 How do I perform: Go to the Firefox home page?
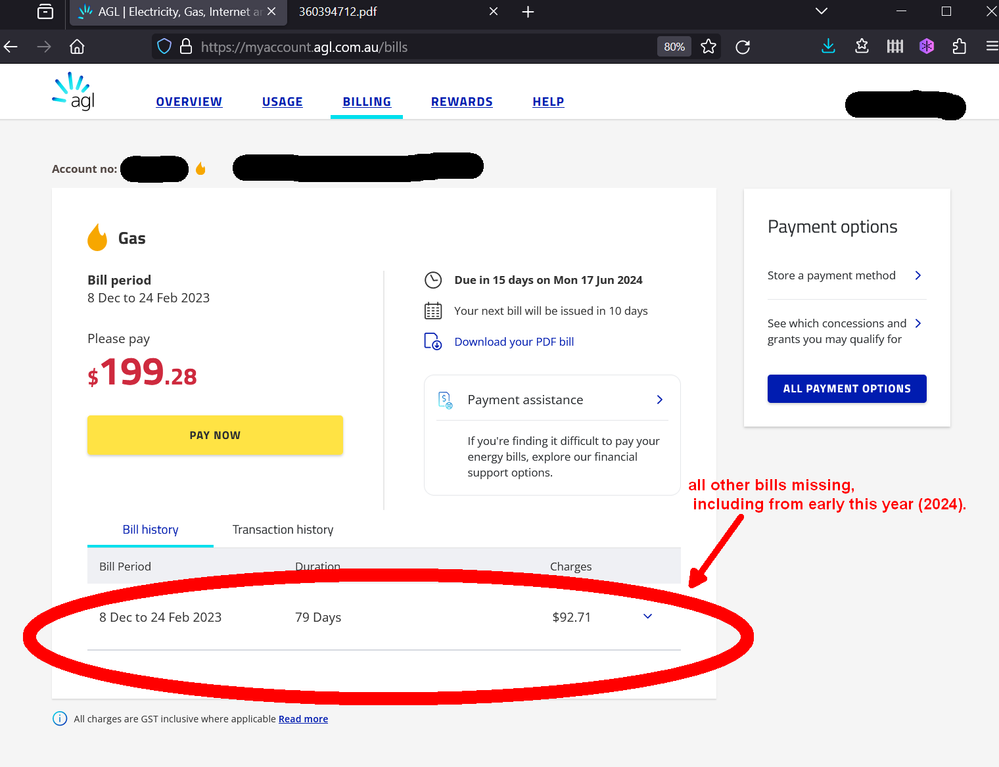[x=77, y=46]
